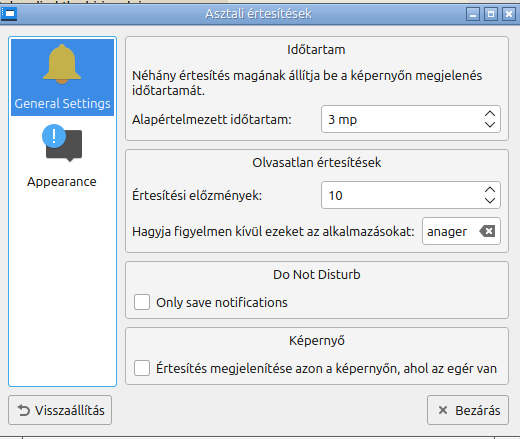Viewport: 520px width, 439px height.
Task: Enable Only save notifications checkbox
Action: (142, 302)
